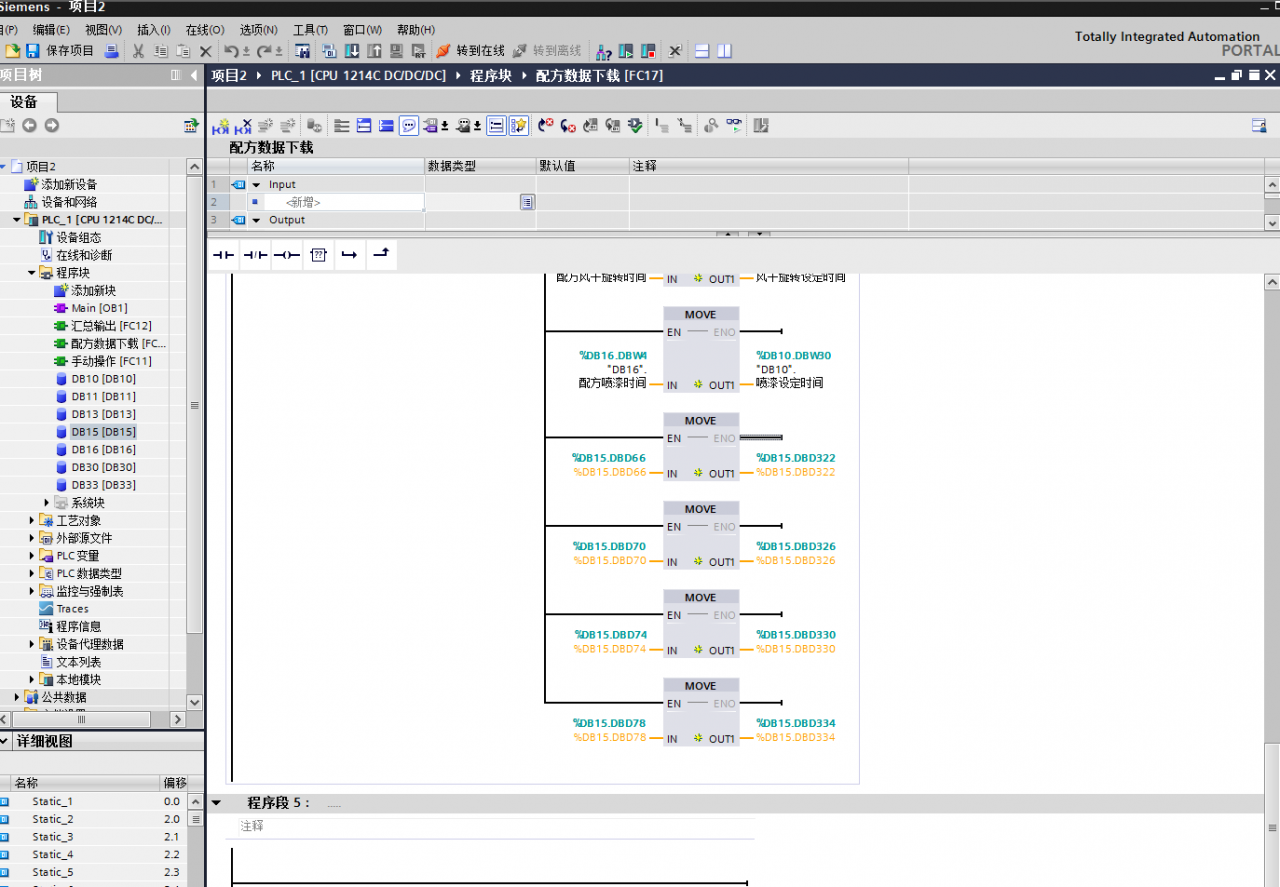Collapse the project tree panel arrow

click(x=194, y=75)
